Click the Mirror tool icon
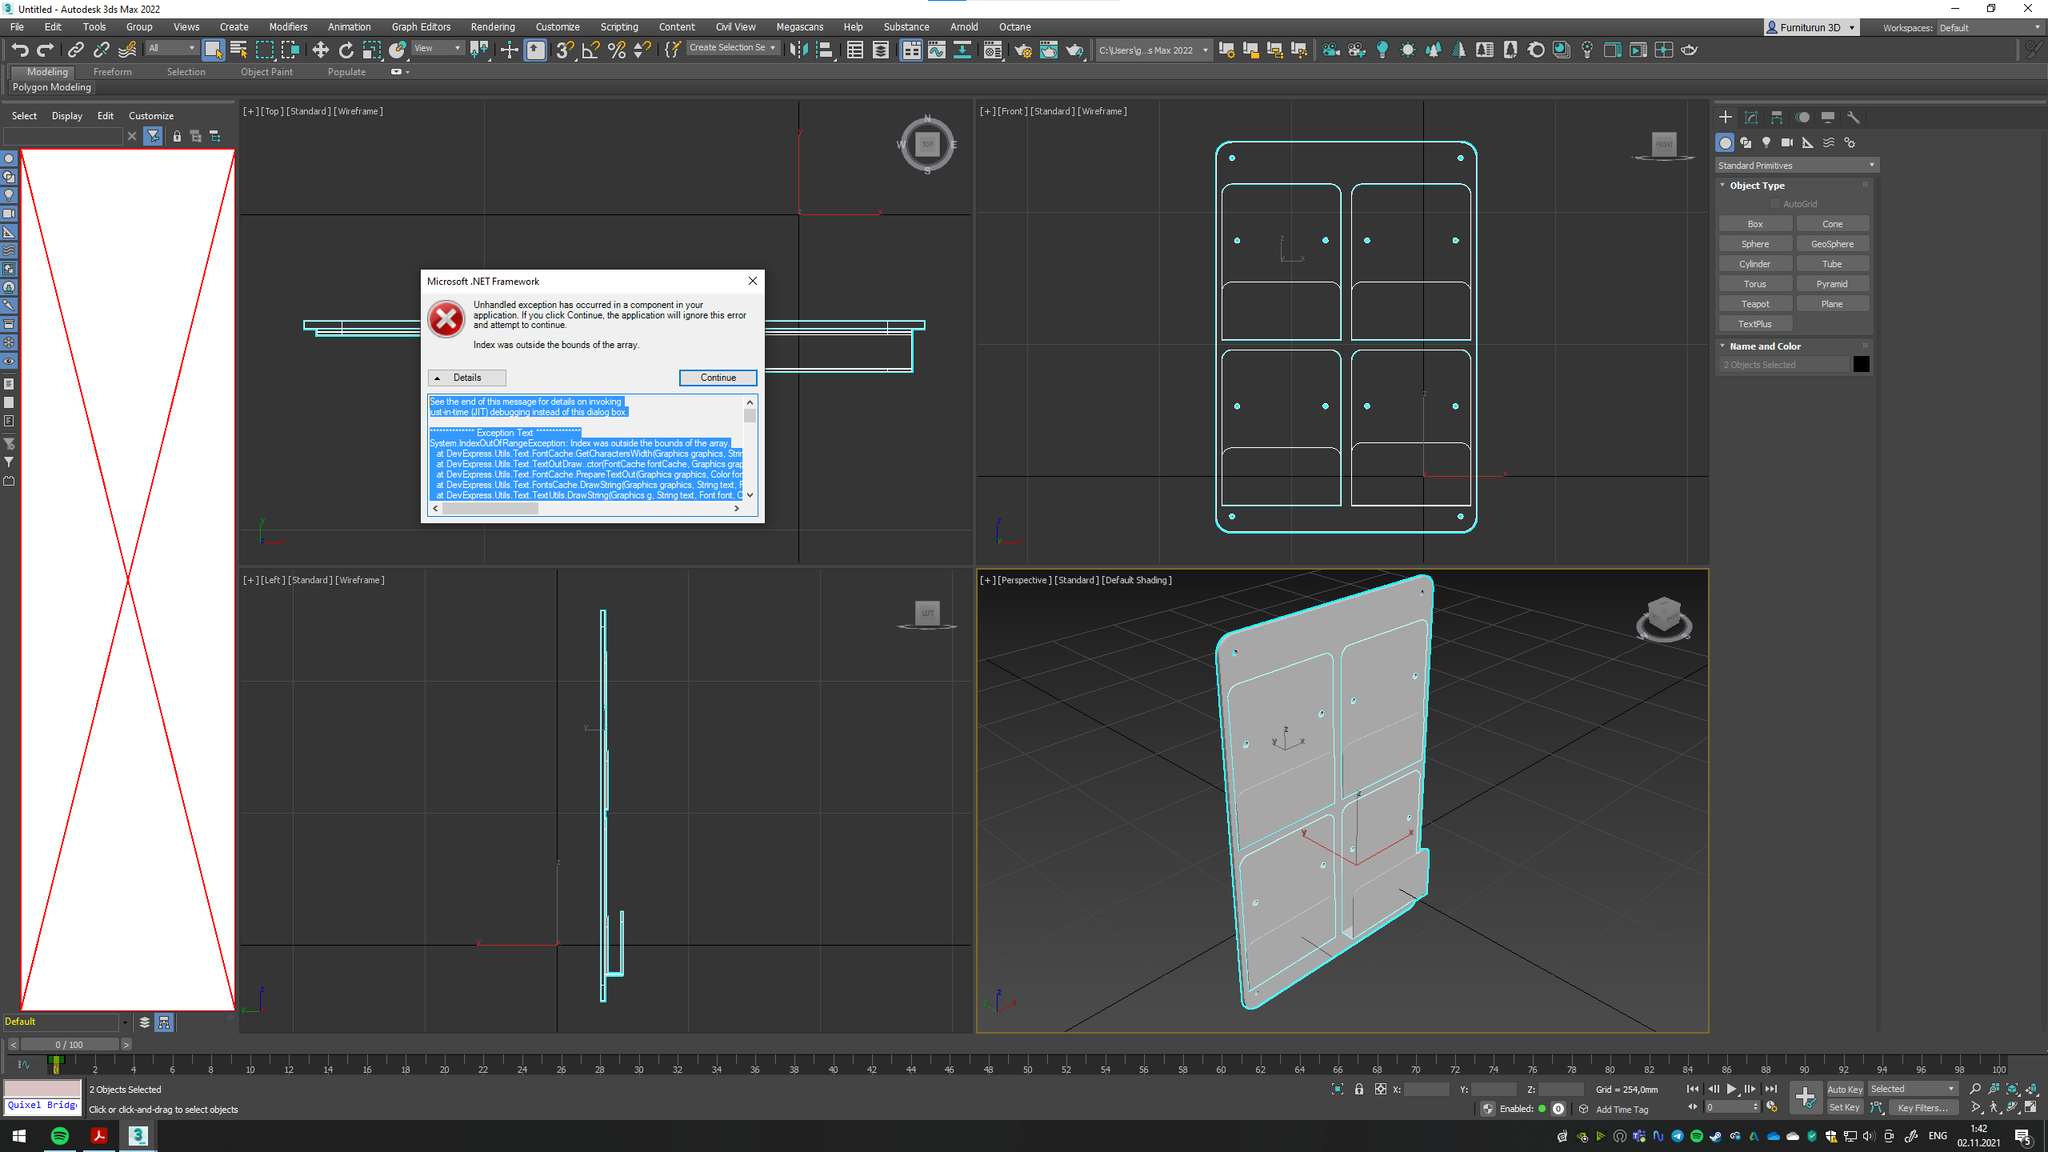The height and width of the screenshot is (1152, 2048). [x=798, y=50]
